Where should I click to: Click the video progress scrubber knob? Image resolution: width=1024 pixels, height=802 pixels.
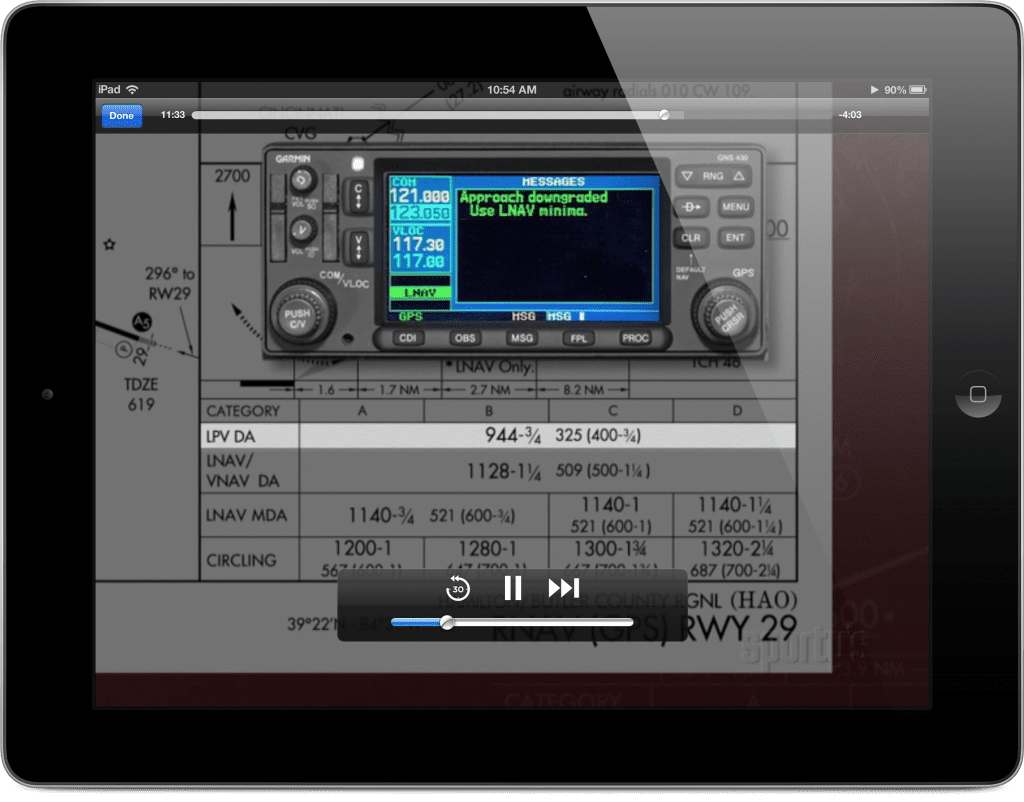coord(664,115)
